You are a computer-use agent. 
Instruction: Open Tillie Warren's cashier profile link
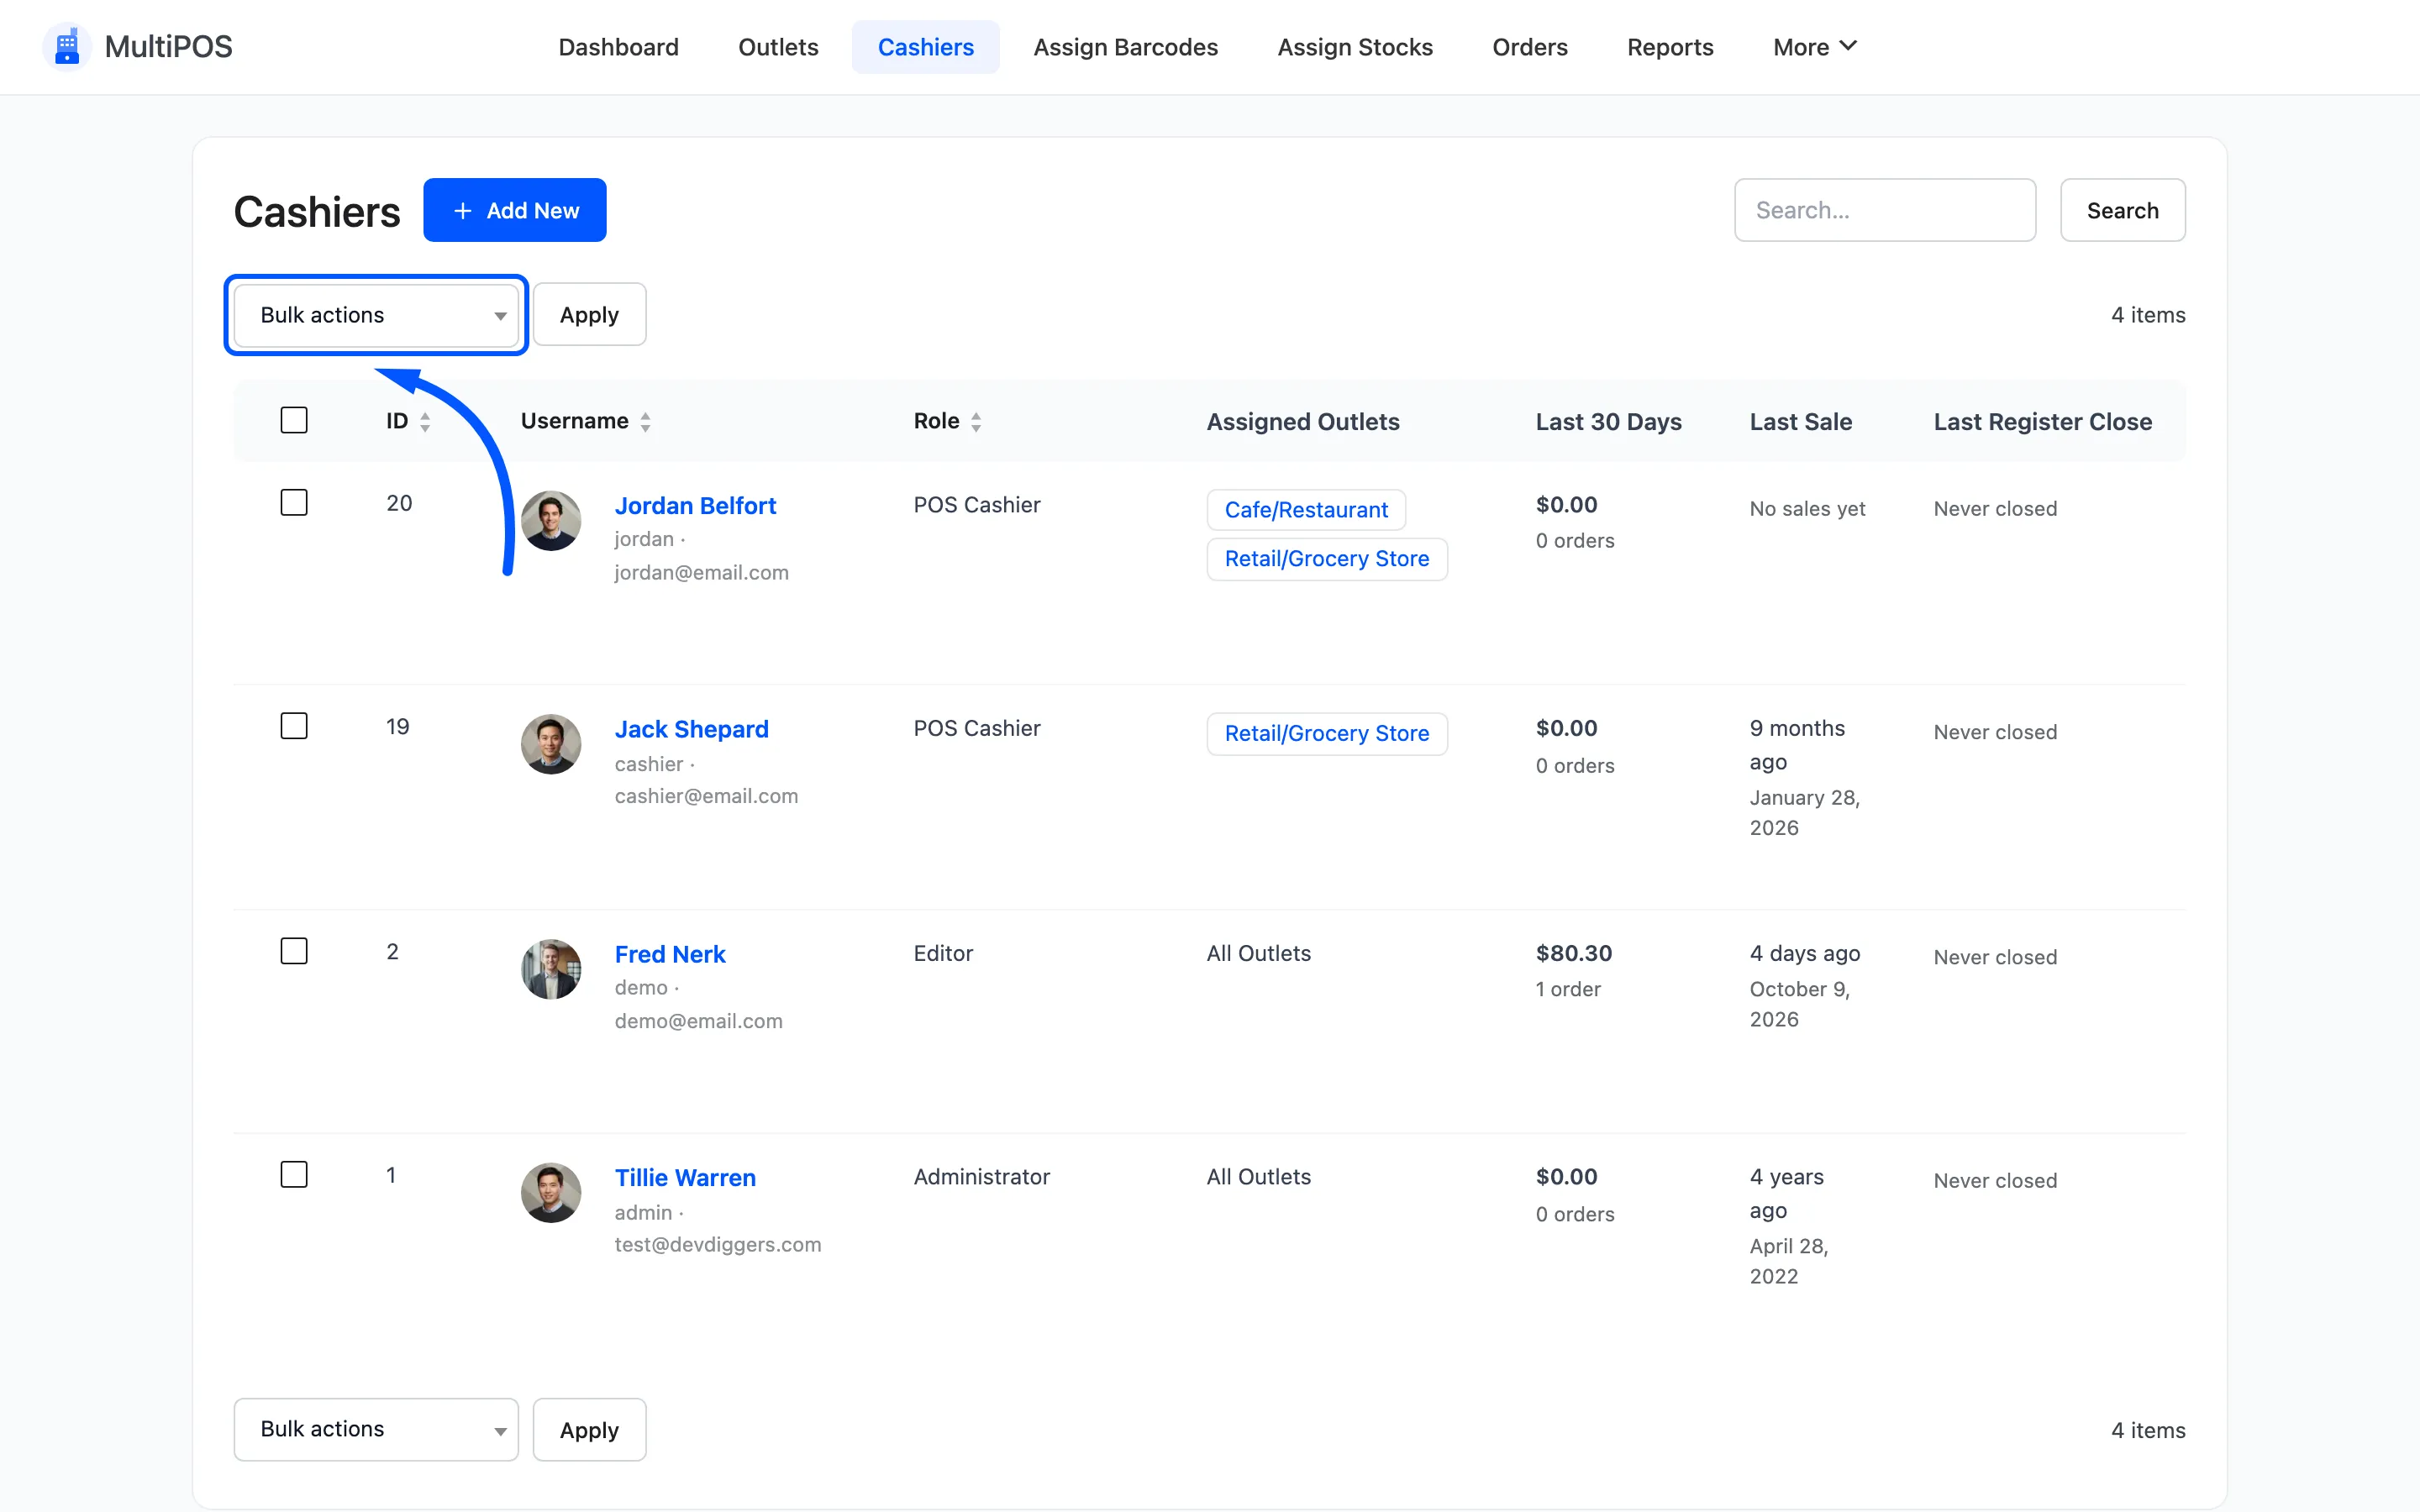click(685, 1178)
